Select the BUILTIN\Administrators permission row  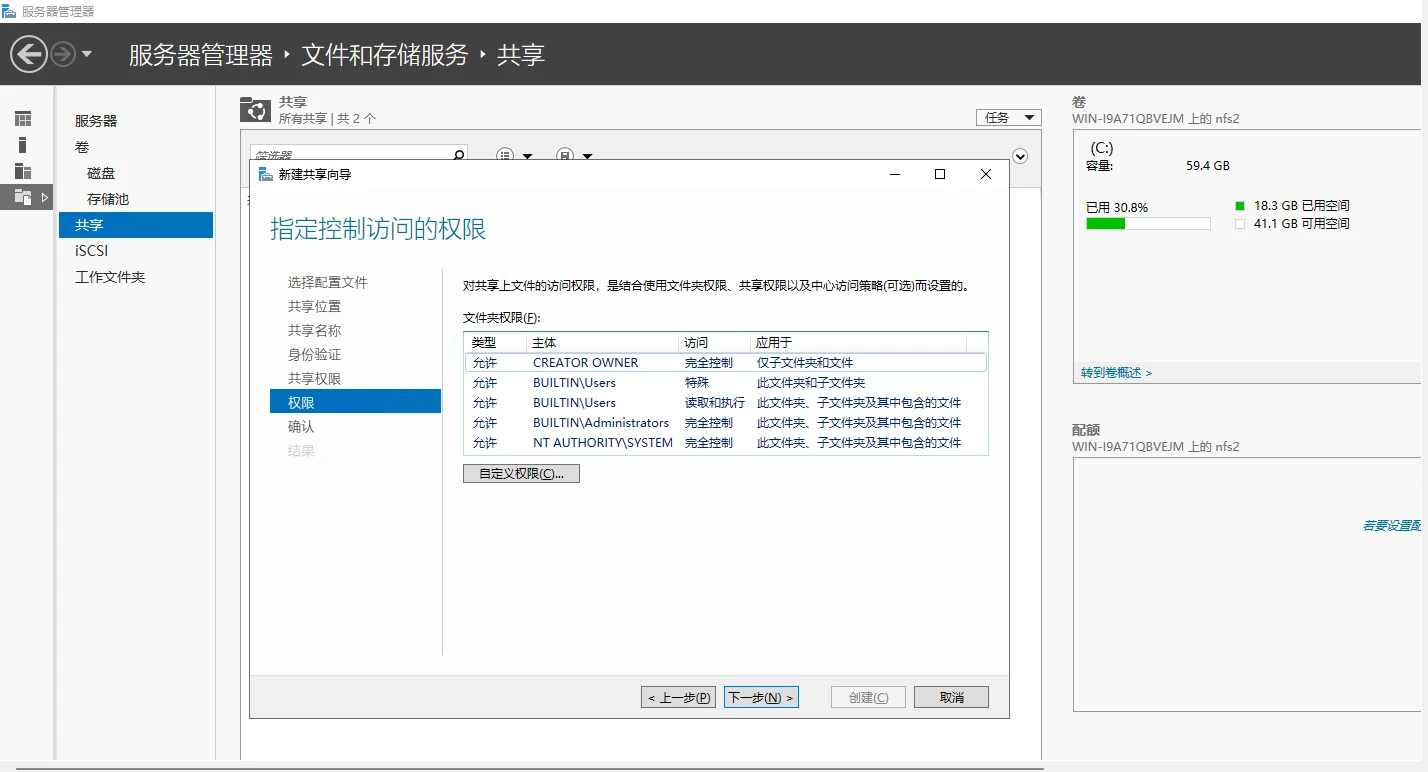pyautogui.click(x=726, y=423)
